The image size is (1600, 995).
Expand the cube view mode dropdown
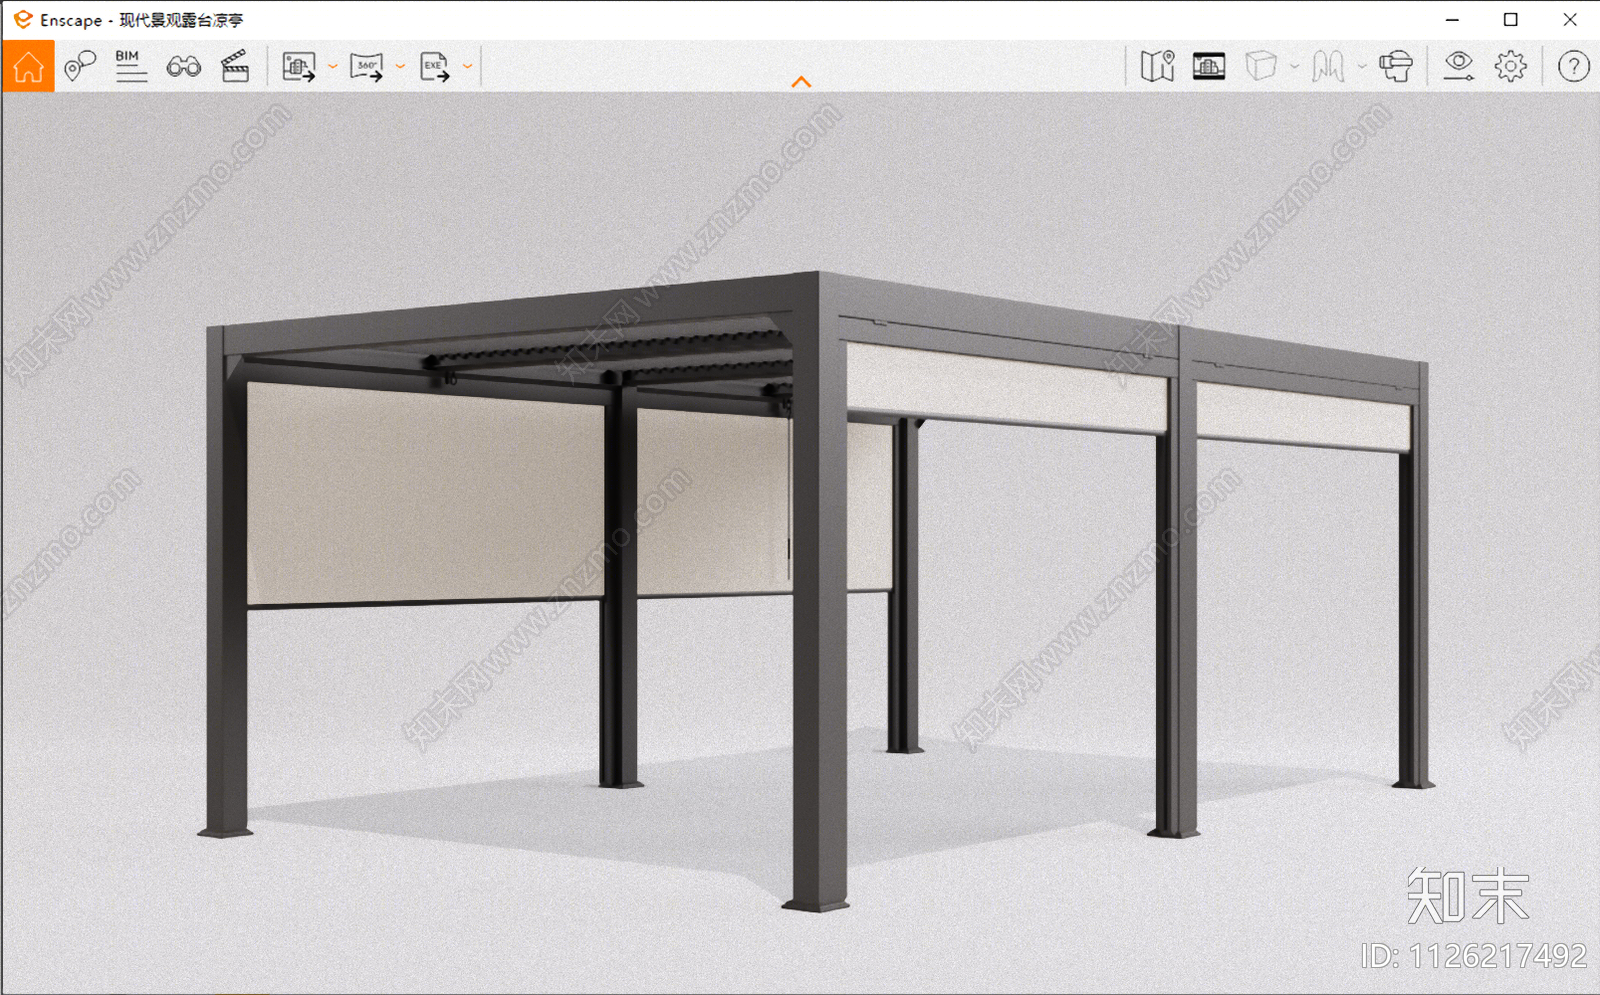pyautogui.click(x=1294, y=67)
